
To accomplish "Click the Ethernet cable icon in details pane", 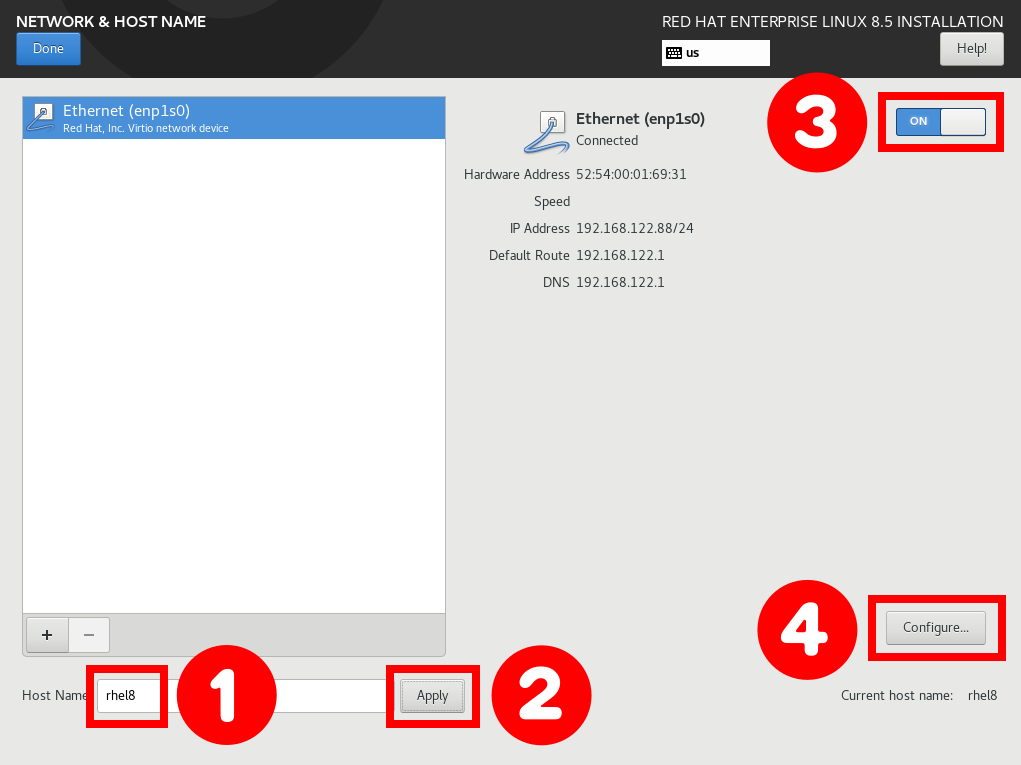I will tap(547, 132).
